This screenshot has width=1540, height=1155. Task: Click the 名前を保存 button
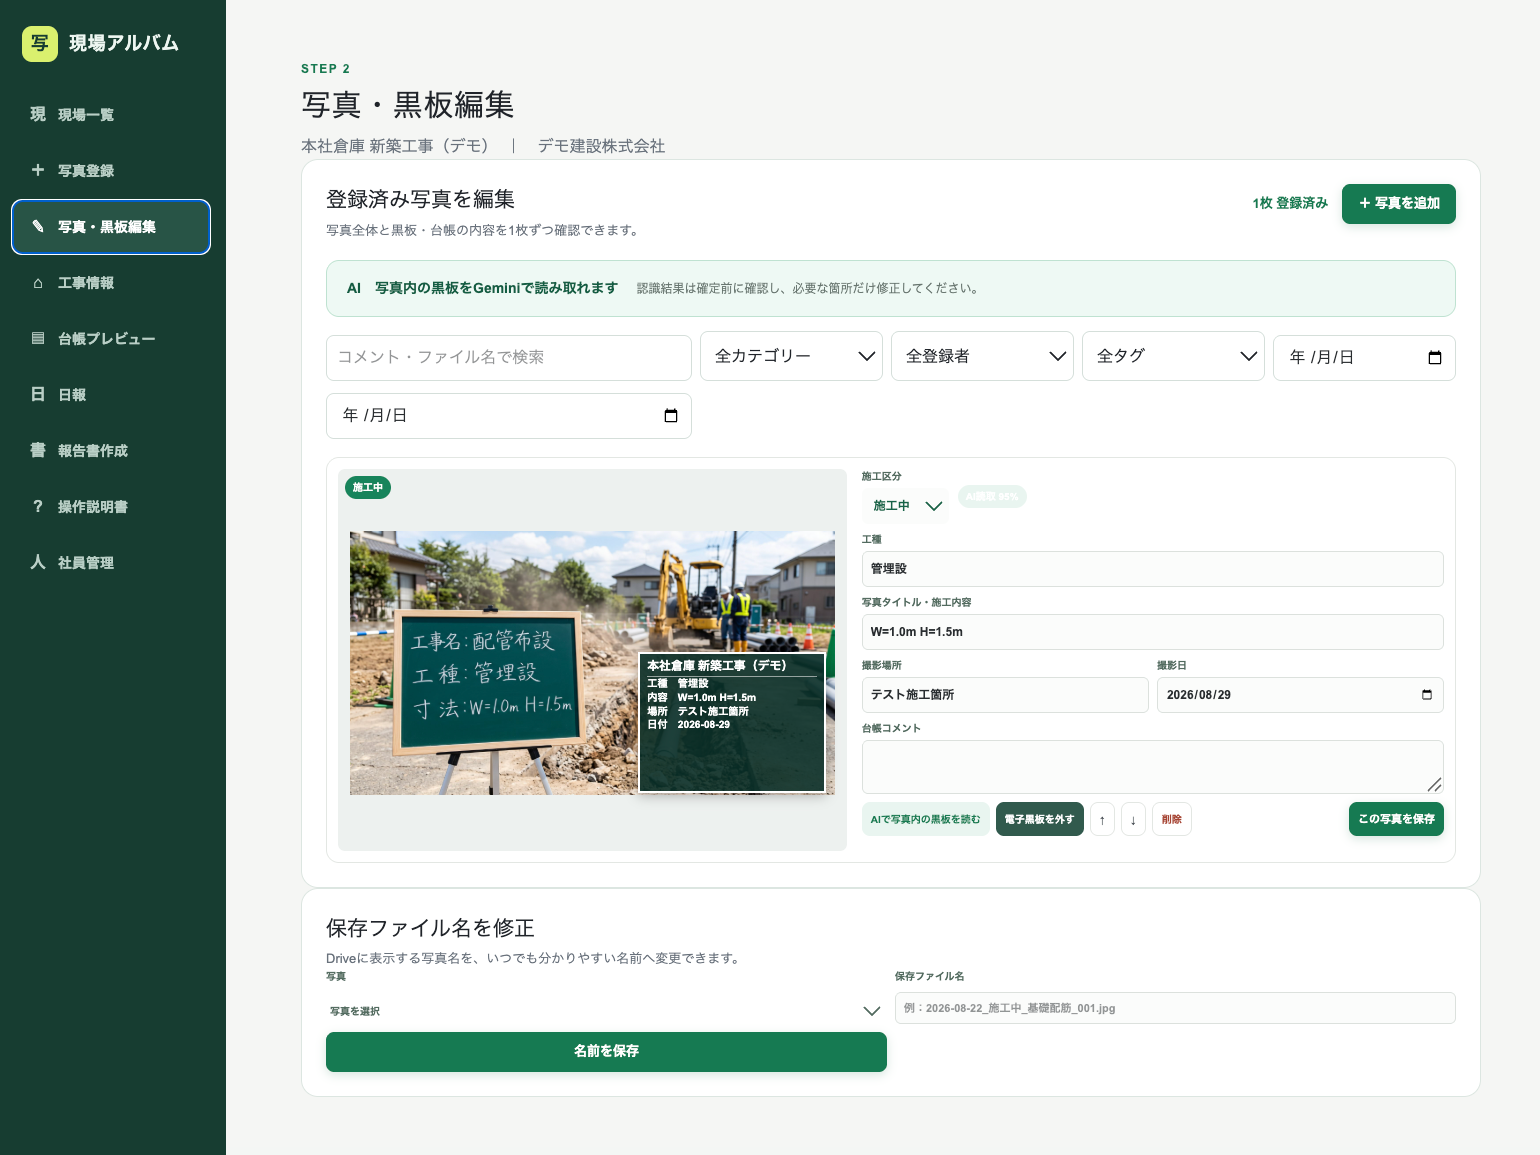click(606, 1052)
